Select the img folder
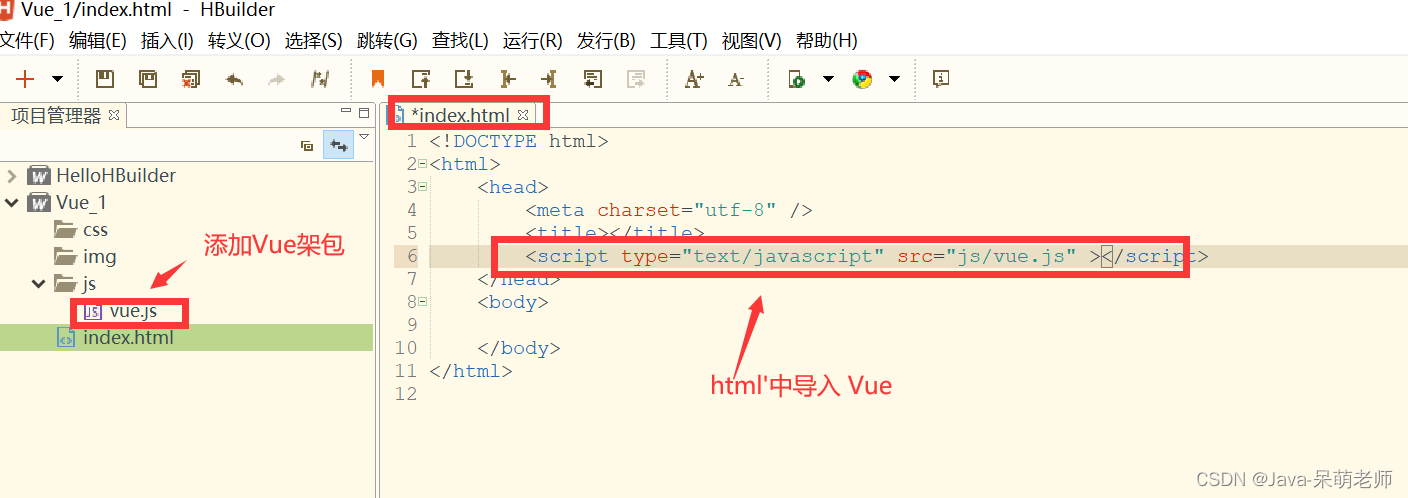 (99, 257)
